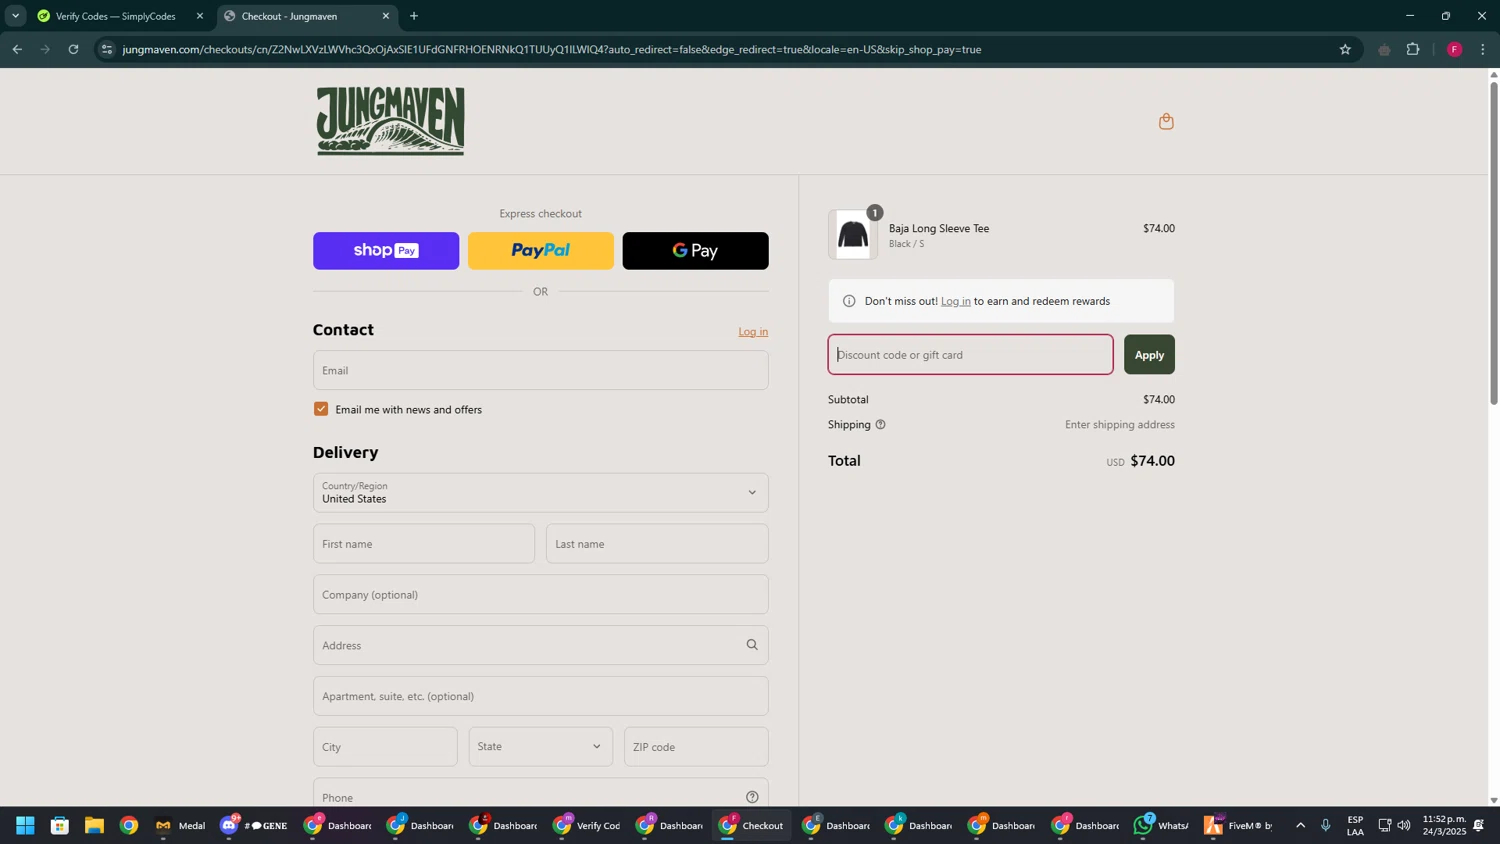The height and width of the screenshot is (844, 1500).
Task: Switch ESP LAA keyboard language
Action: click(1355, 826)
